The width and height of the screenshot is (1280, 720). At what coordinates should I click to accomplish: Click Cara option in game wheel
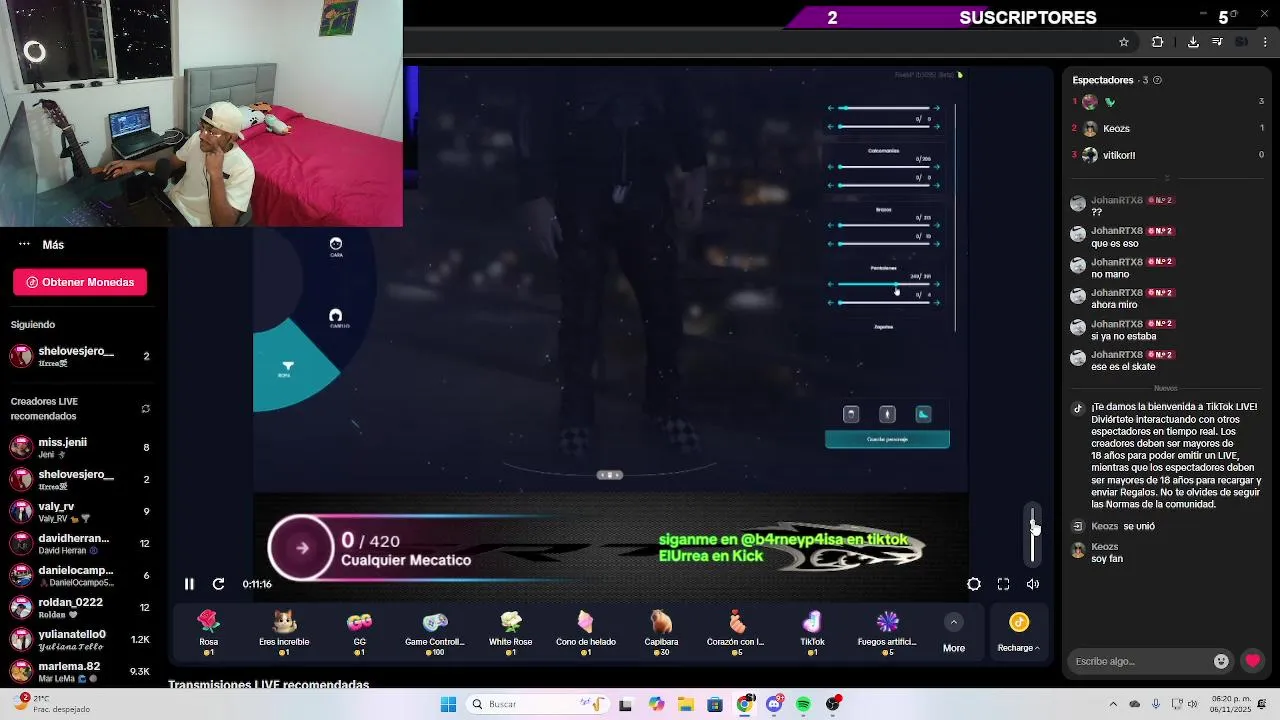tap(336, 247)
